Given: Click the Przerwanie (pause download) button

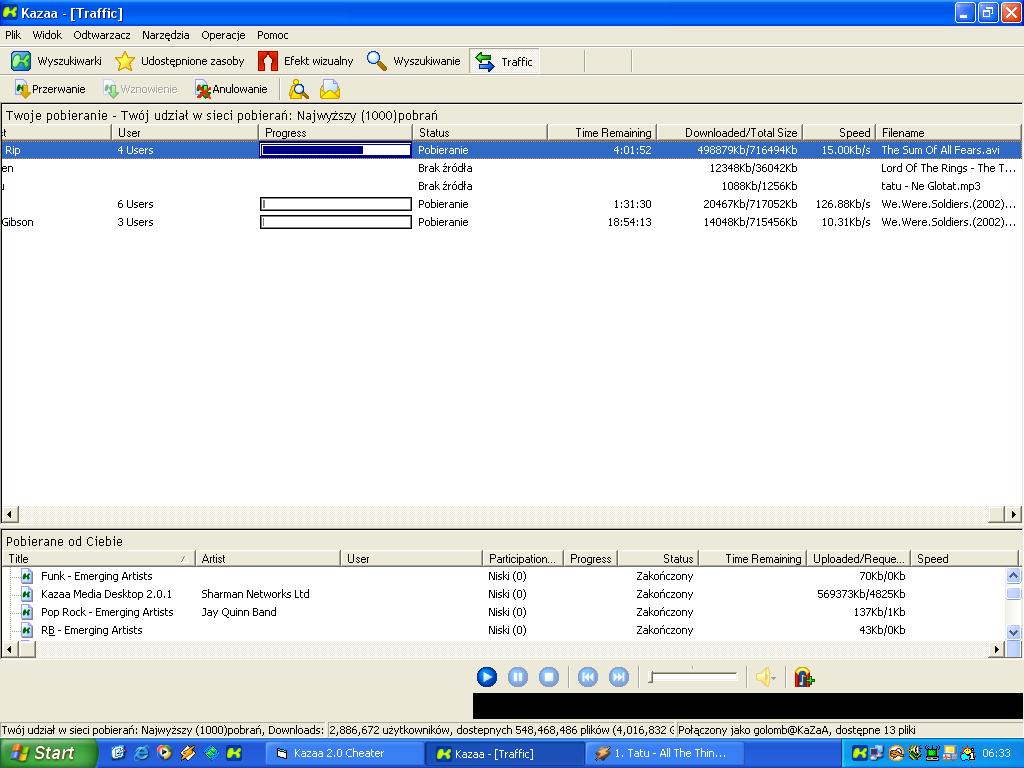Looking at the screenshot, I should coord(50,89).
